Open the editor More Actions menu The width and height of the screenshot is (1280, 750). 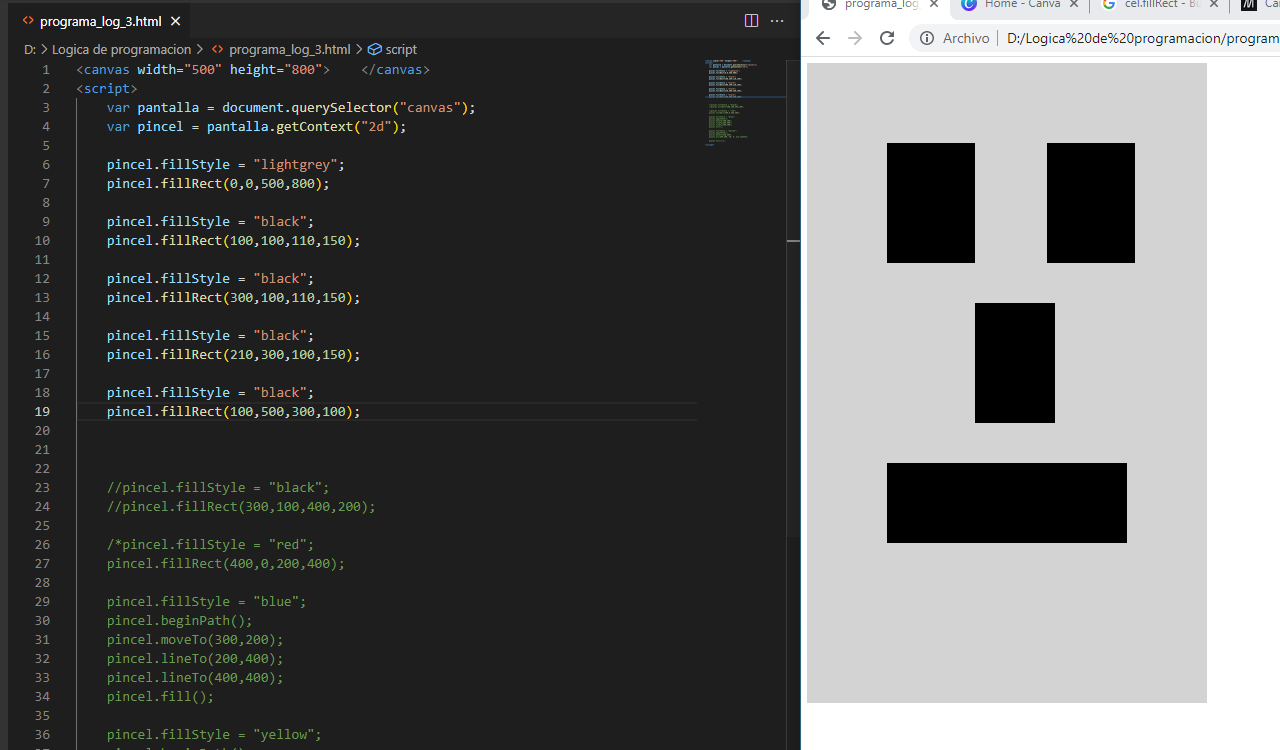point(777,21)
